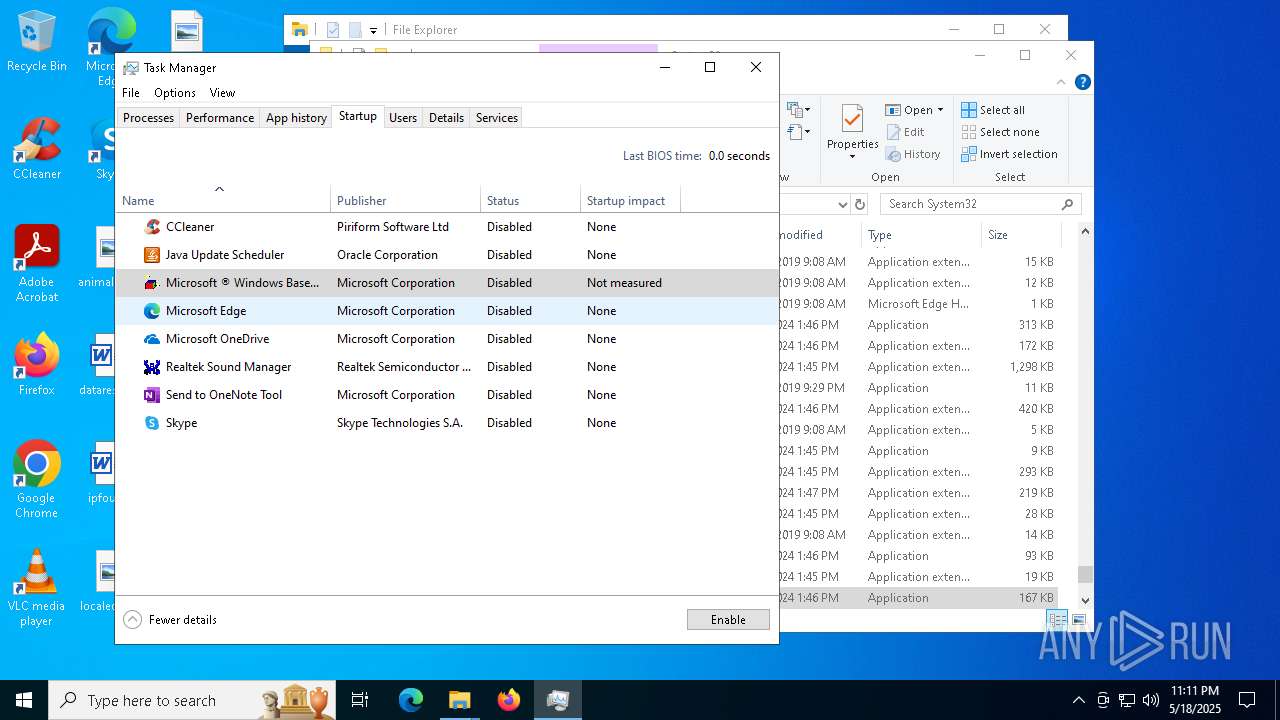Click the File Explorer icon in the taskbar
The width and height of the screenshot is (1280, 720).
(x=459, y=700)
